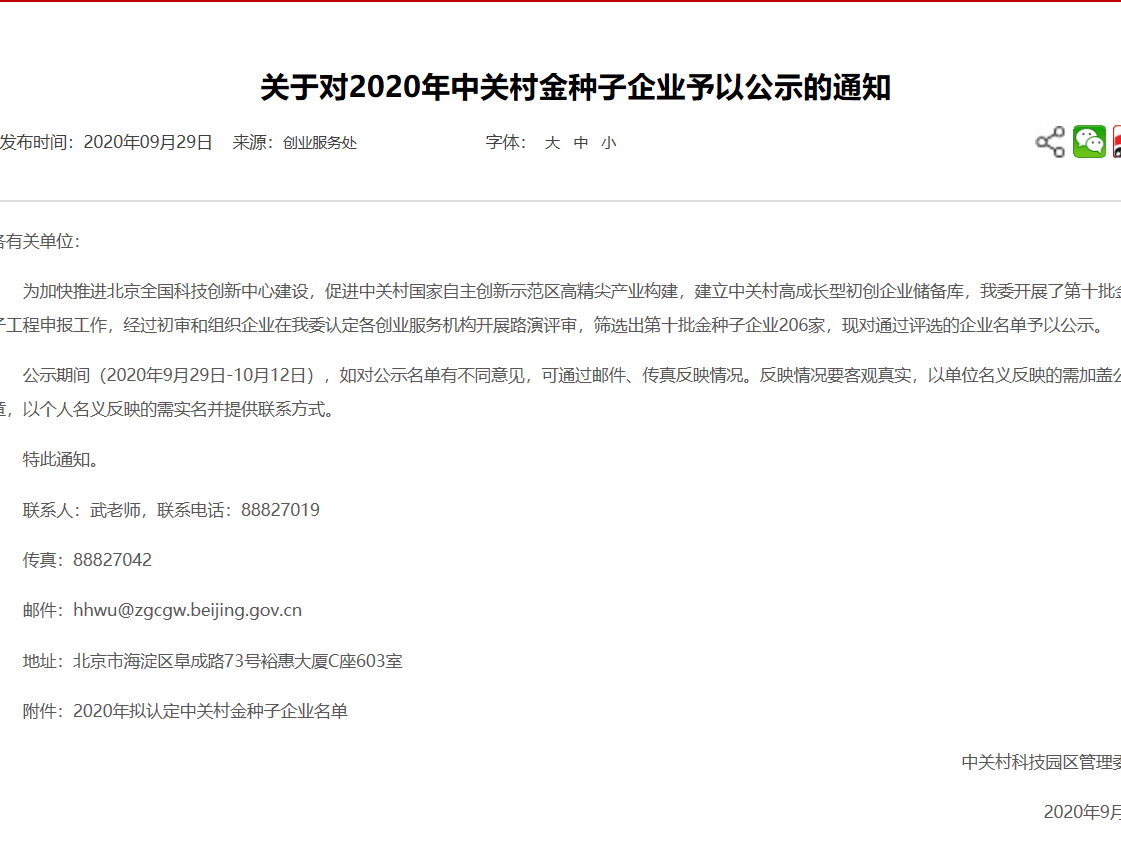
Task: Share the notice via WeChat icon
Action: point(1089,142)
